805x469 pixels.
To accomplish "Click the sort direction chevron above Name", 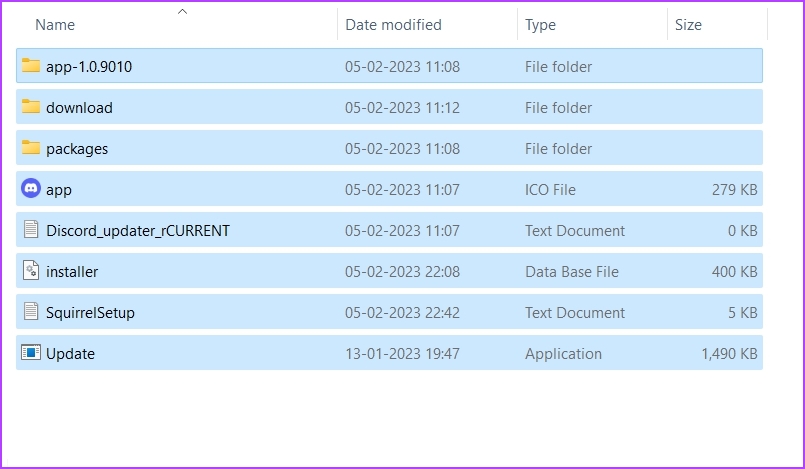I will click(182, 11).
